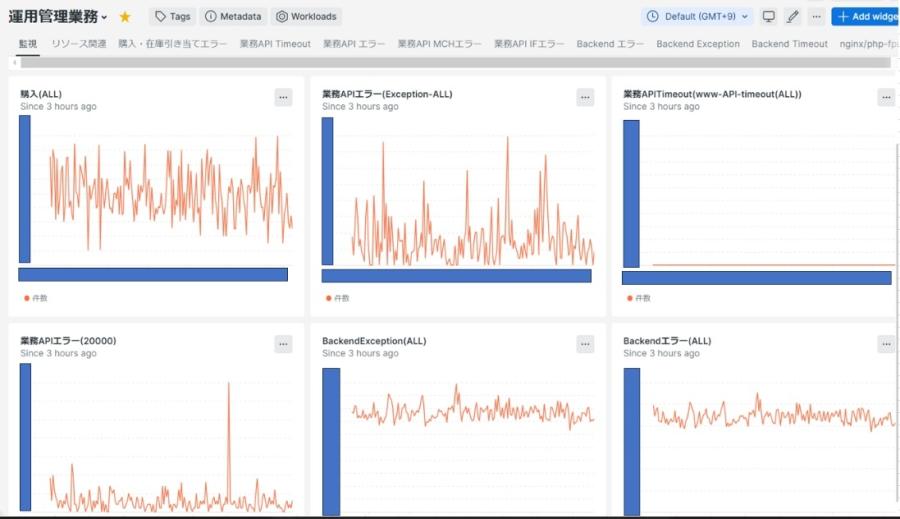The width and height of the screenshot is (900, 519).
Task: Toggle 件数 legend in 業務APIエラー(Exception-ALL) chart
Action: 338,298
